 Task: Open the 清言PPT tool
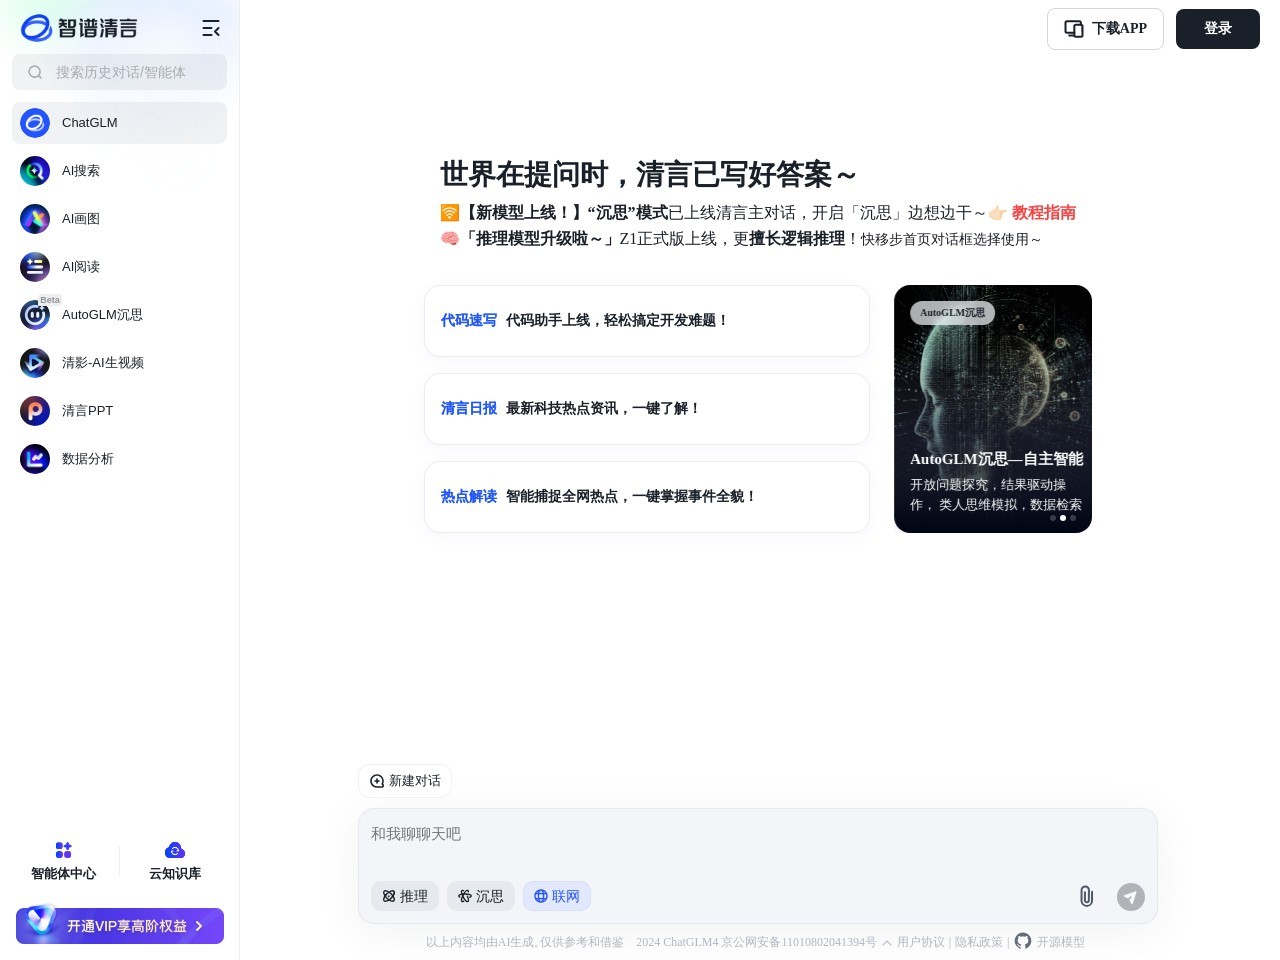point(87,411)
